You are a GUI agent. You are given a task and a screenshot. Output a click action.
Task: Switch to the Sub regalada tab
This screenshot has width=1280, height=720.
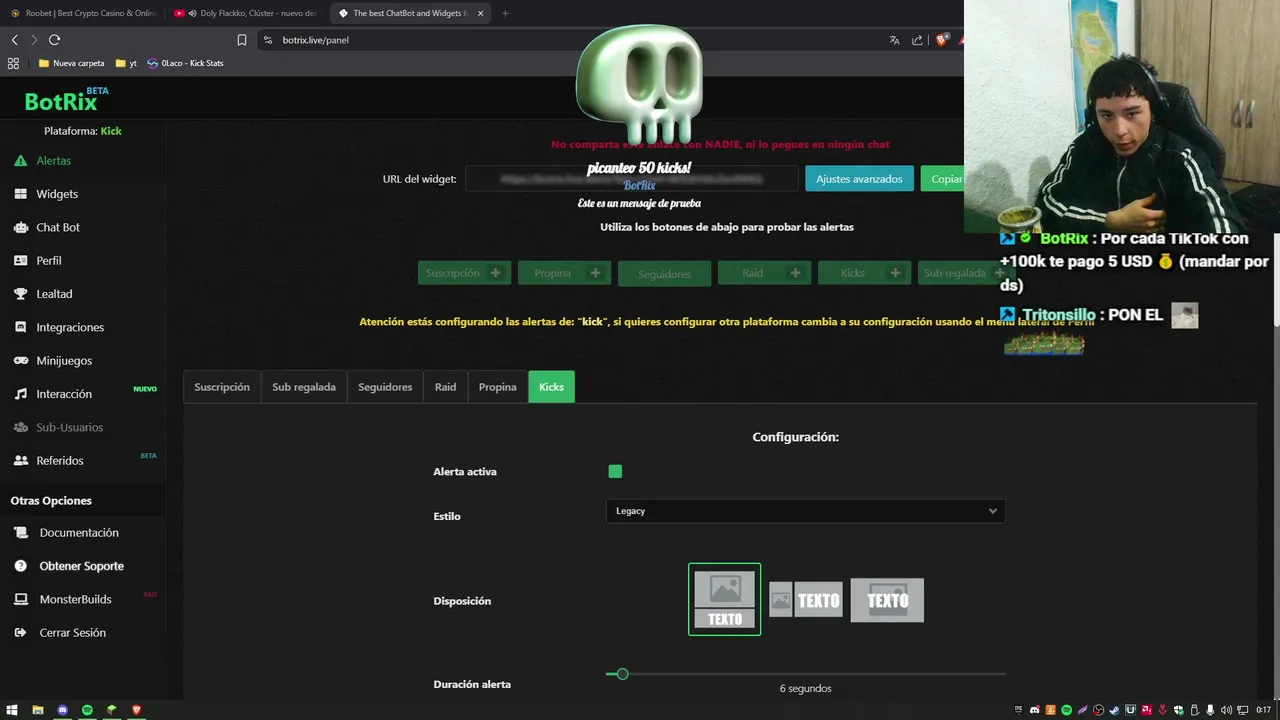304,387
